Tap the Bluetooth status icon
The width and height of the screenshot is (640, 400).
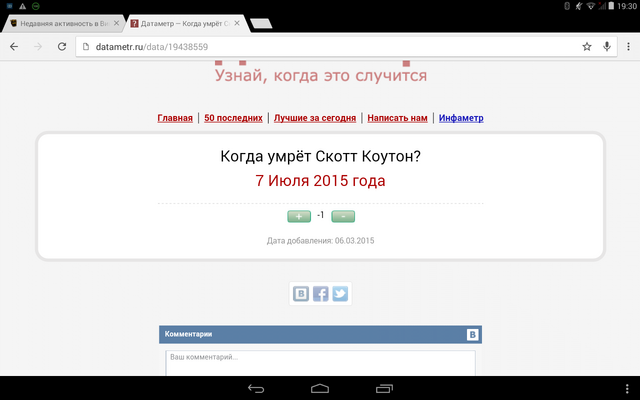pos(567,6)
